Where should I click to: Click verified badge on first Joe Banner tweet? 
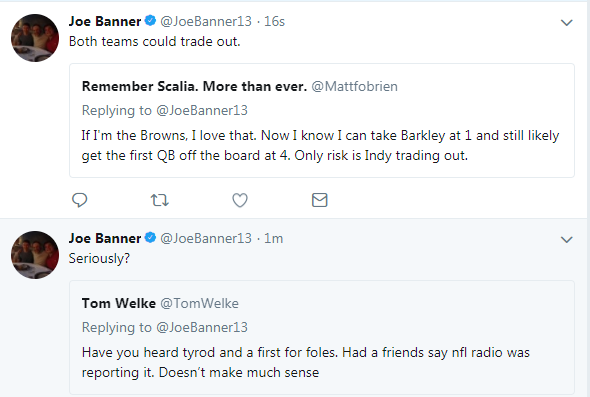tap(150, 21)
